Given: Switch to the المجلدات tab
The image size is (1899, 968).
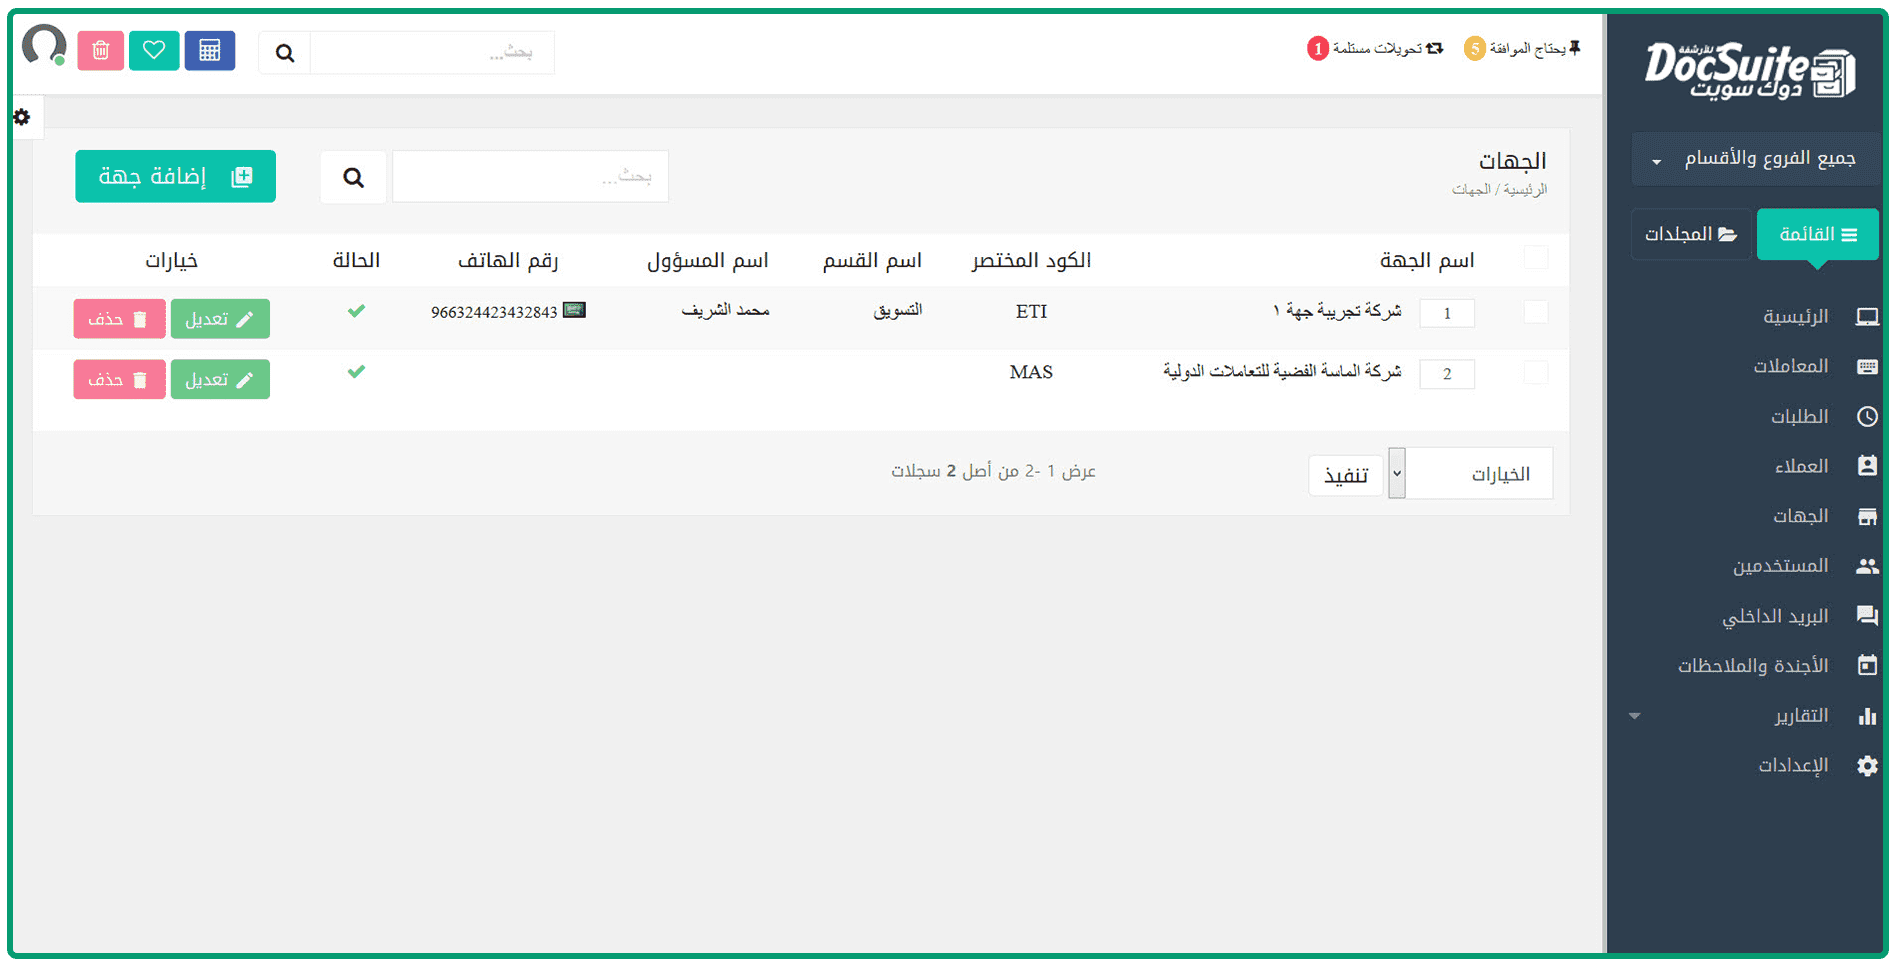Looking at the screenshot, I should tap(1691, 235).
